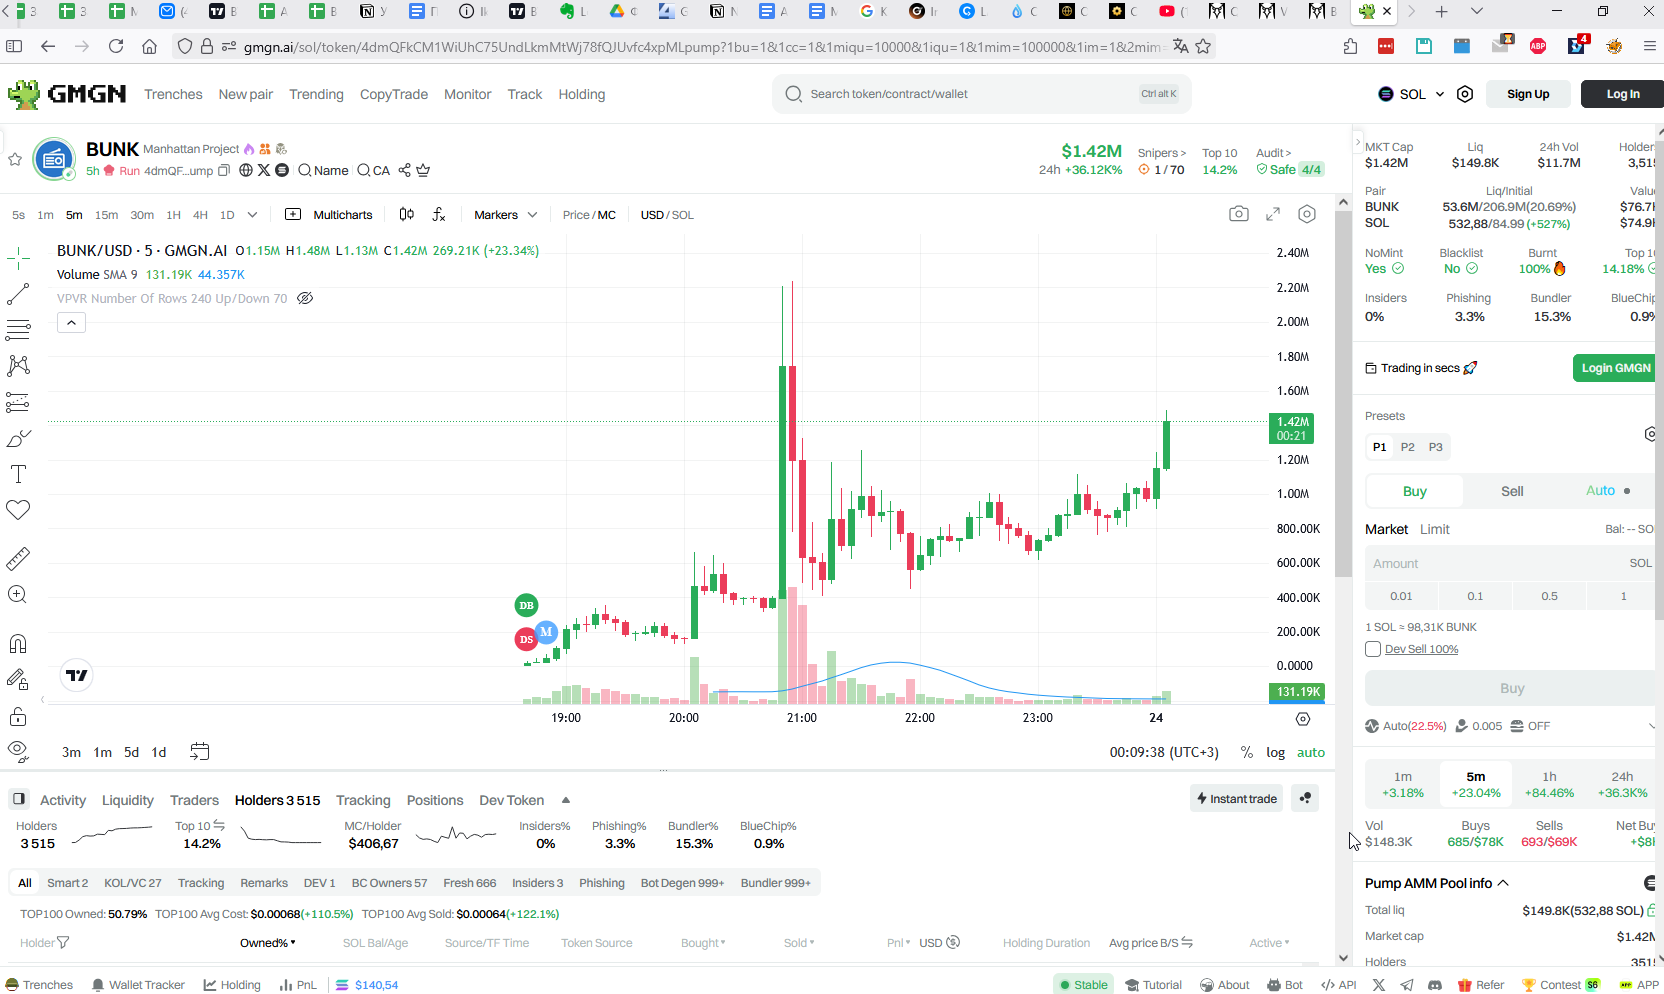Click the Log In button
1664x994 pixels.
click(1622, 94)
